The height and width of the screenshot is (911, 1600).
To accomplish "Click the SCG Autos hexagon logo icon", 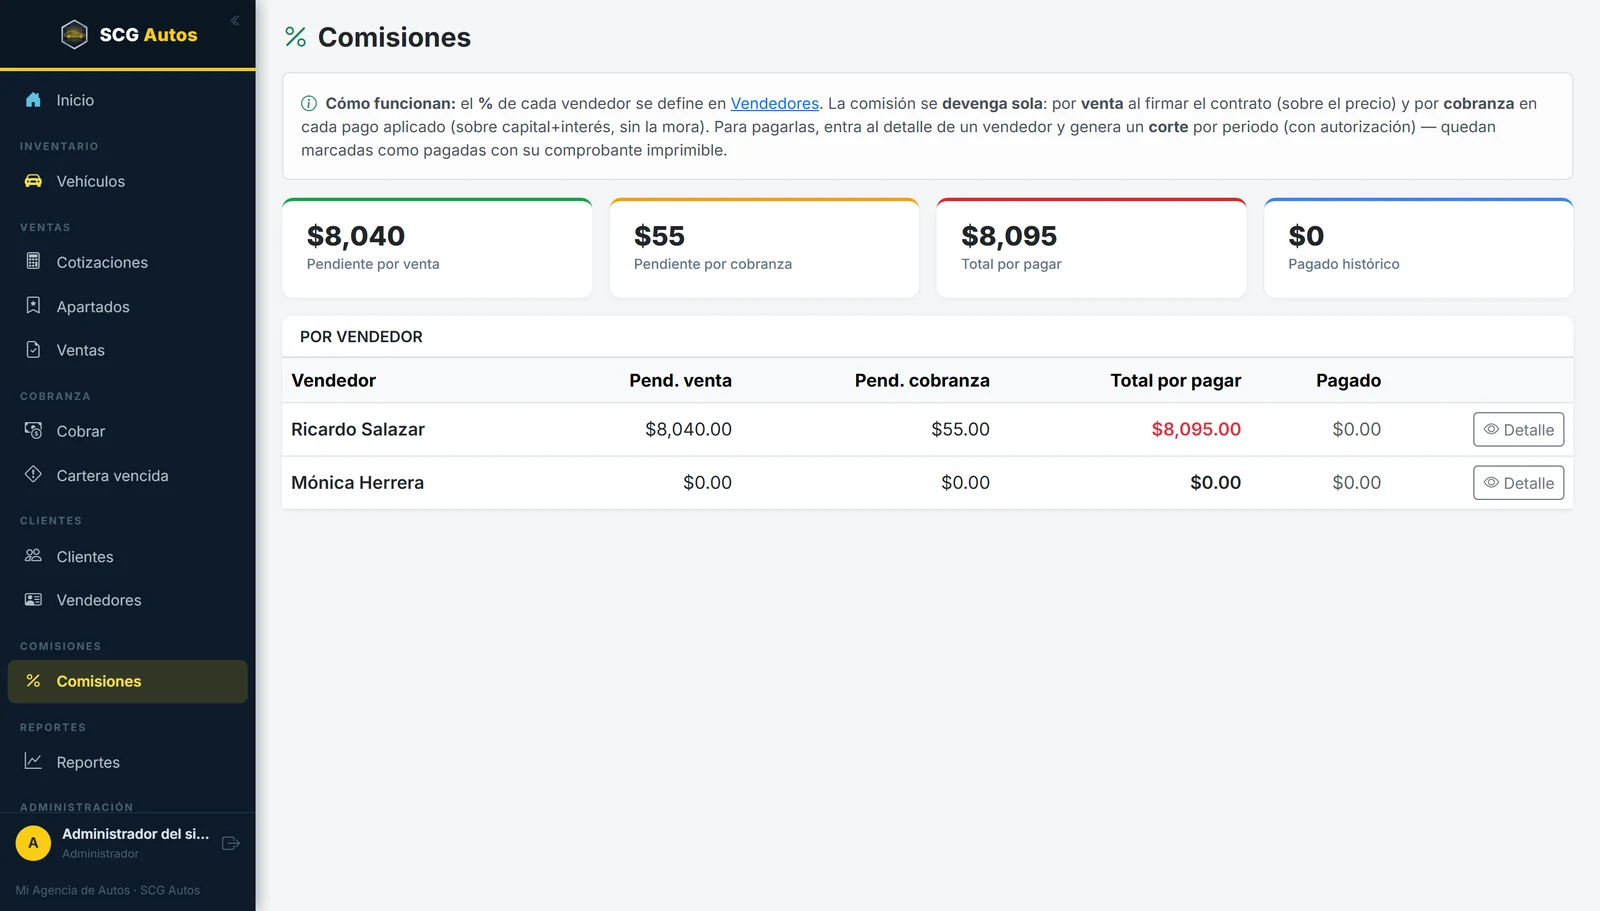I will (x=74, y=35).
